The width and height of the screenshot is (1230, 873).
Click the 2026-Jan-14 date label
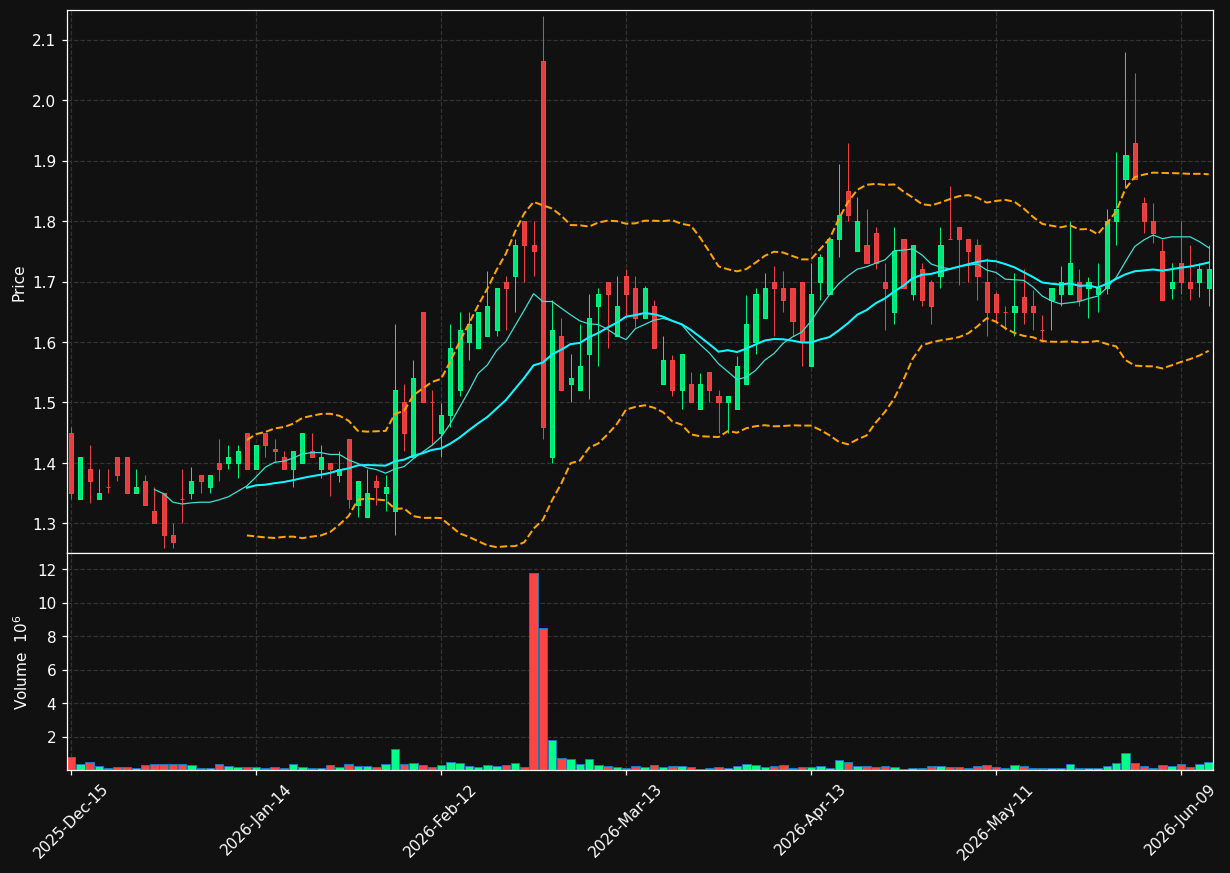tap(255, 821)
